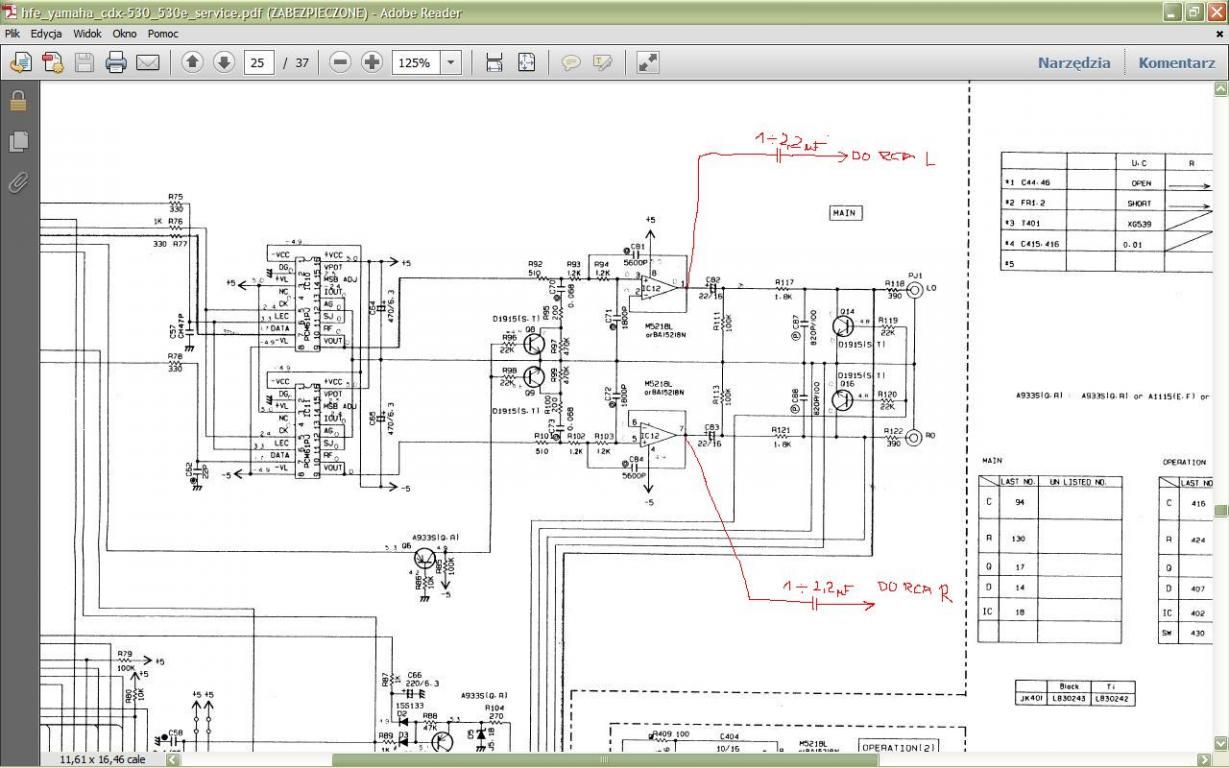Select the highlight text tool
Image resolution: width=1229 pixels, height=768 pixels.
[x=602, y=63]
